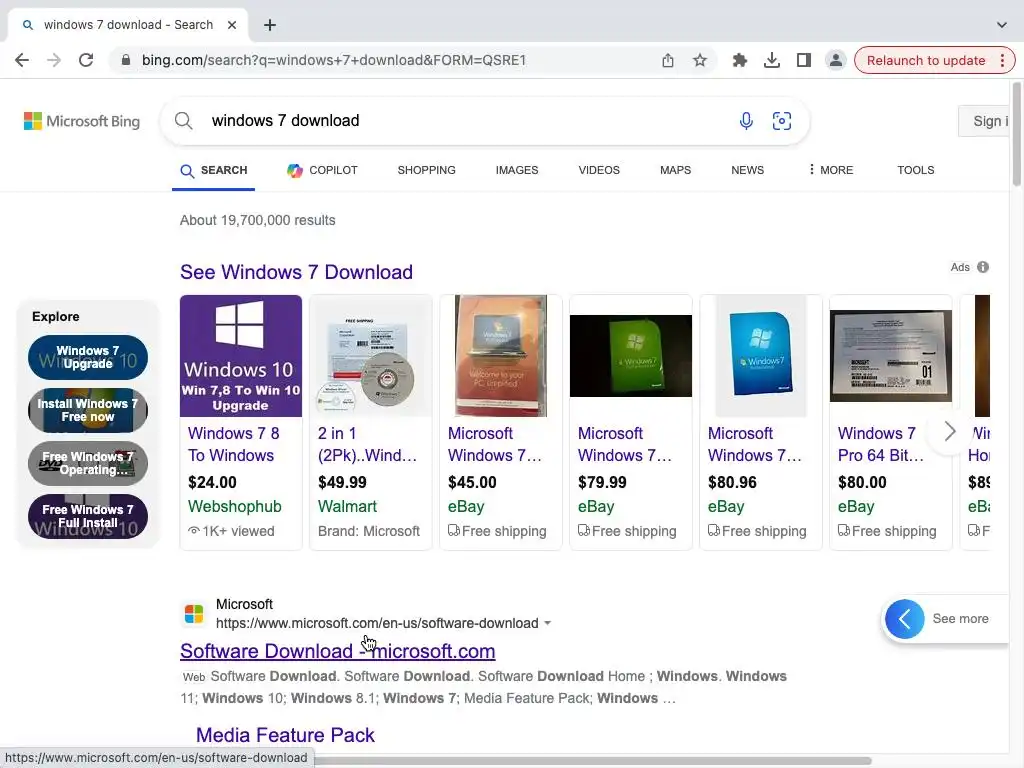Image resolution: width=1024 pixels, height=768 pixels.
Task: Click the Microsoft Bing logo
Action: [82, 121]
